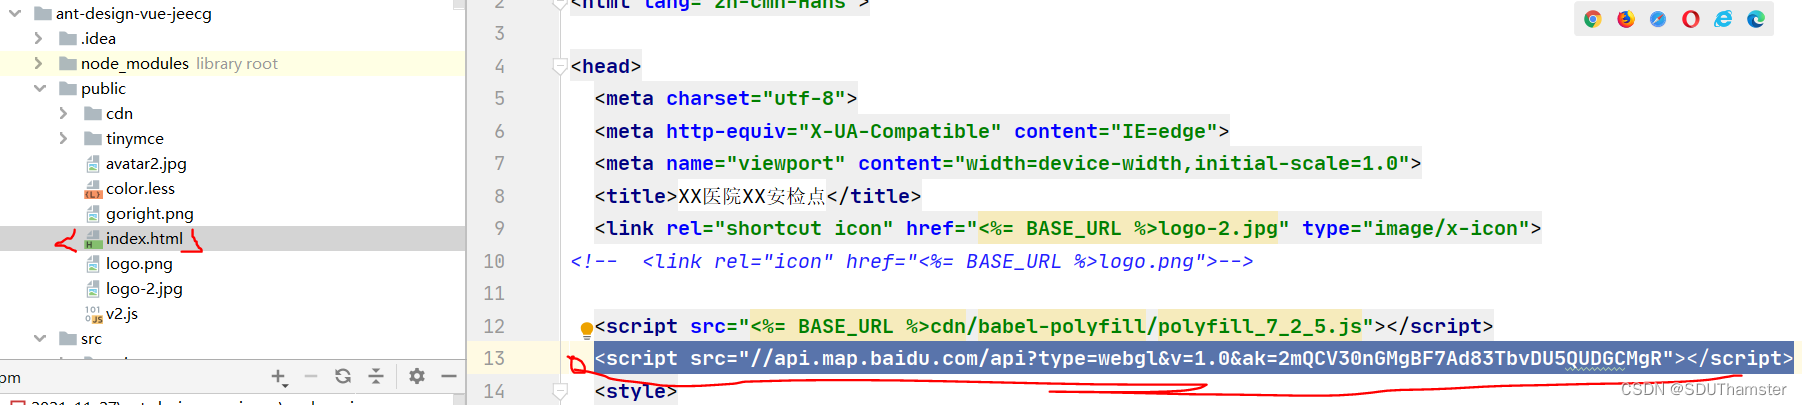The width and height of the screenshot is (1802, 405).
Task: Click line number 10 in gutter
Action: coord(494,262)
